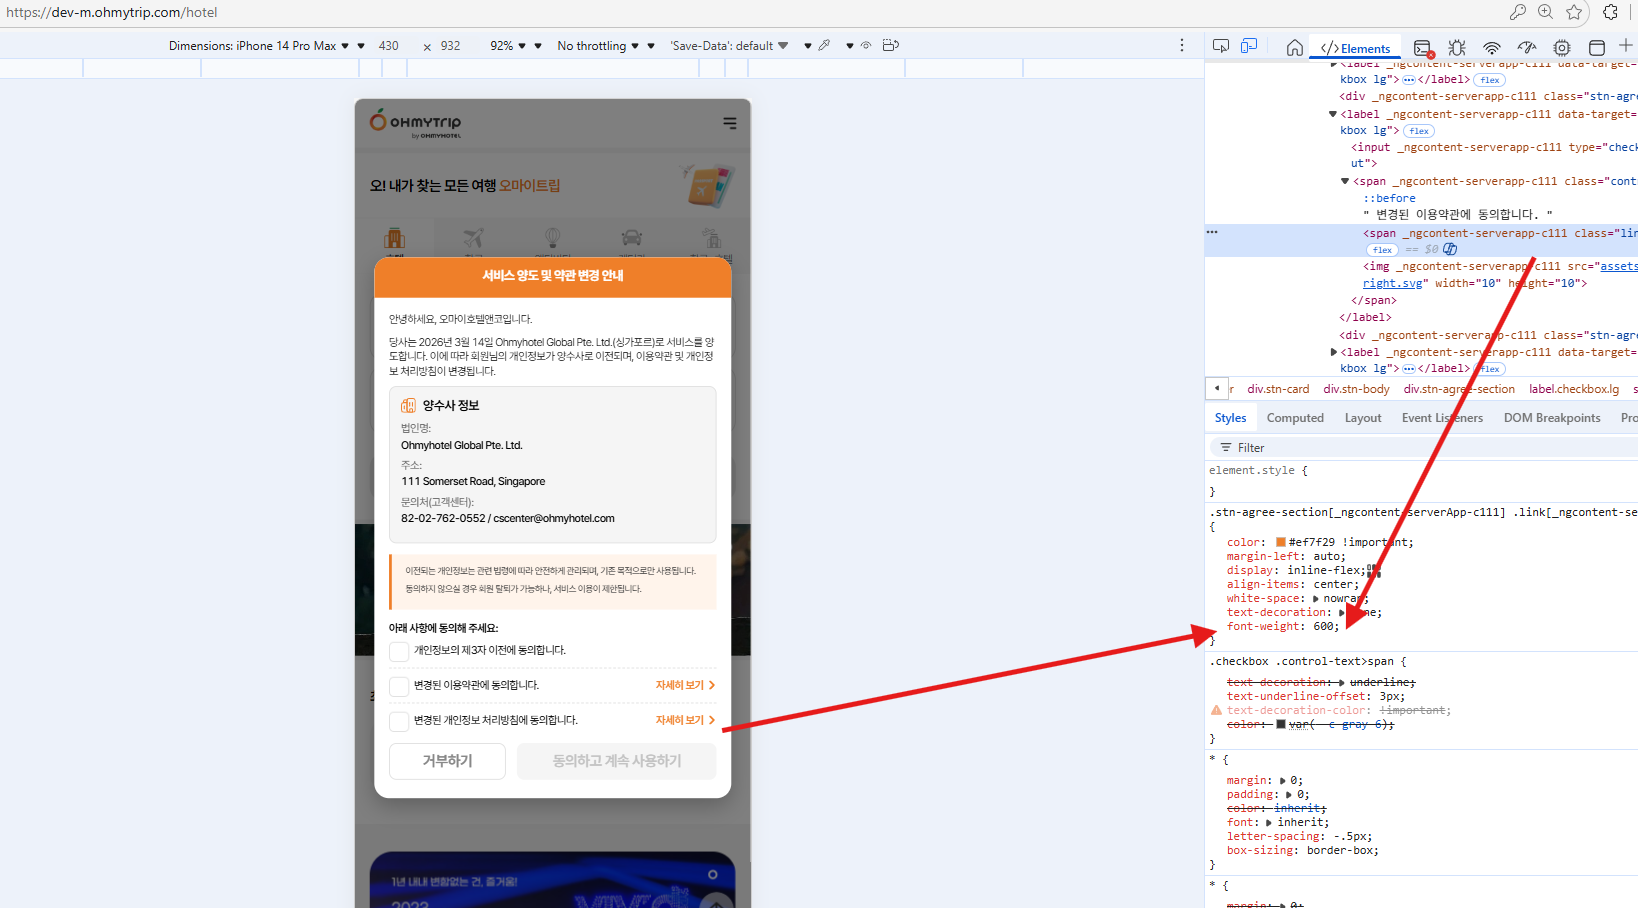Open the Network panel wifi icon
Screen dimensions: 1638x908
[1492, 47]
